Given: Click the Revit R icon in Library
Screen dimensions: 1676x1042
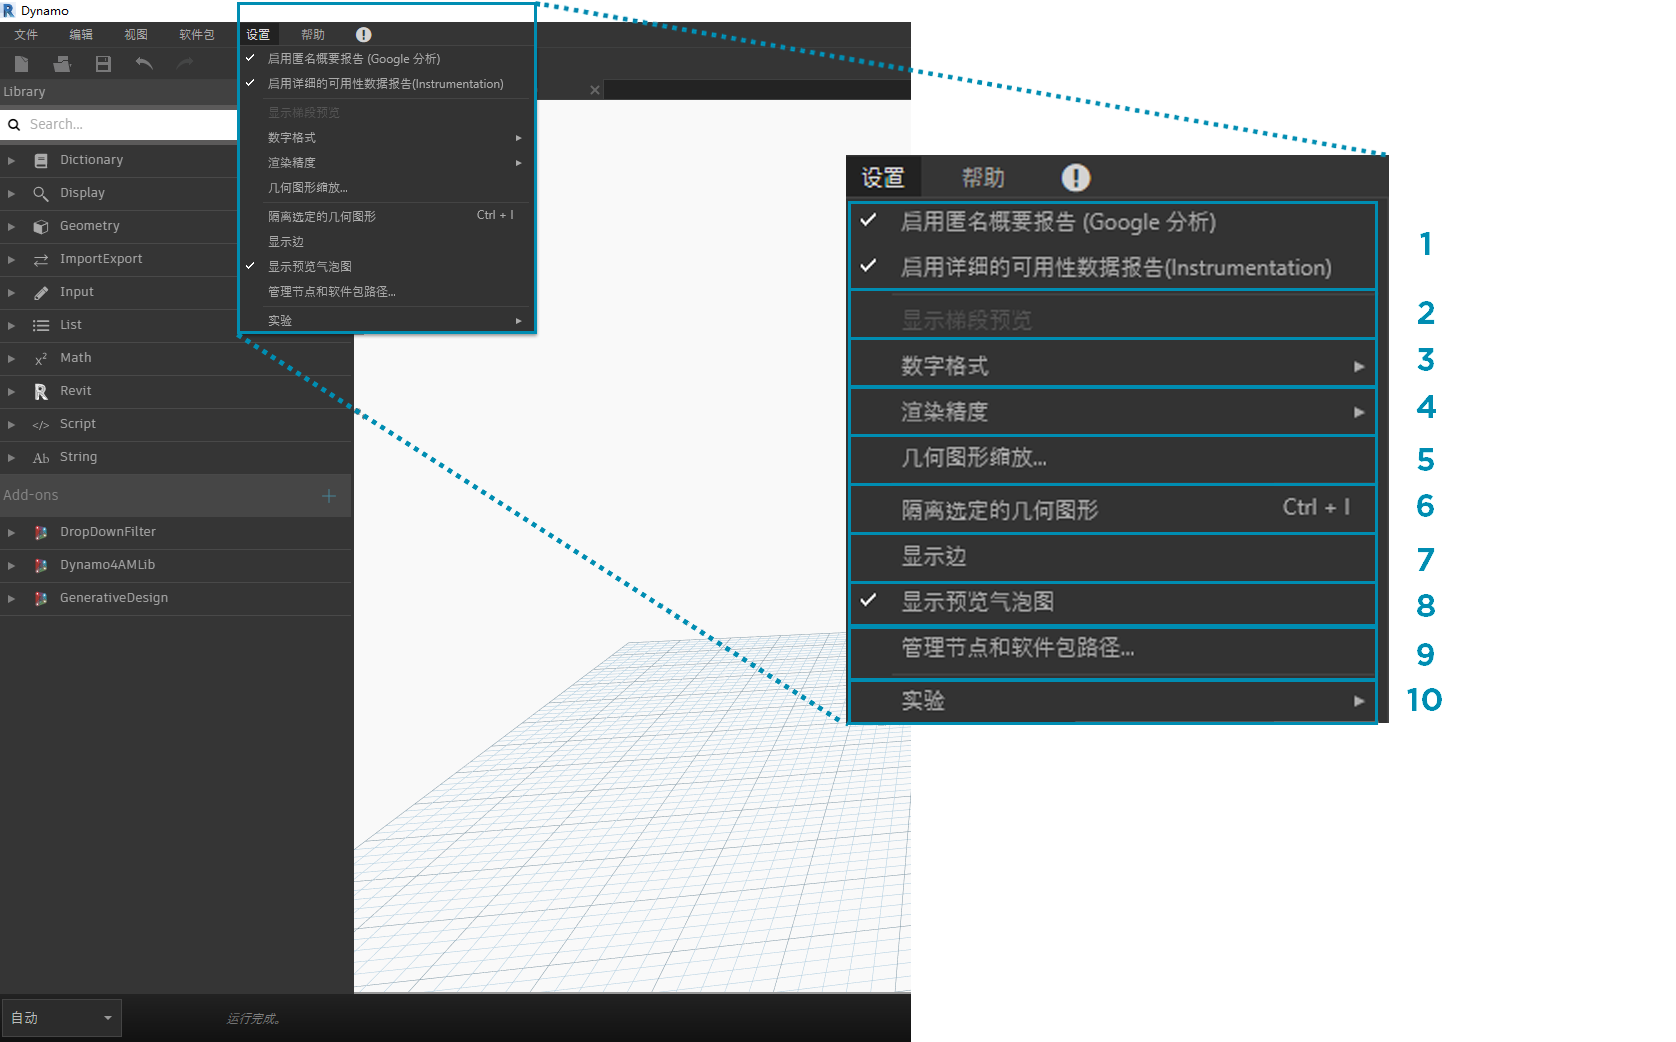Looking at the screenshot, I should point(41,391).
